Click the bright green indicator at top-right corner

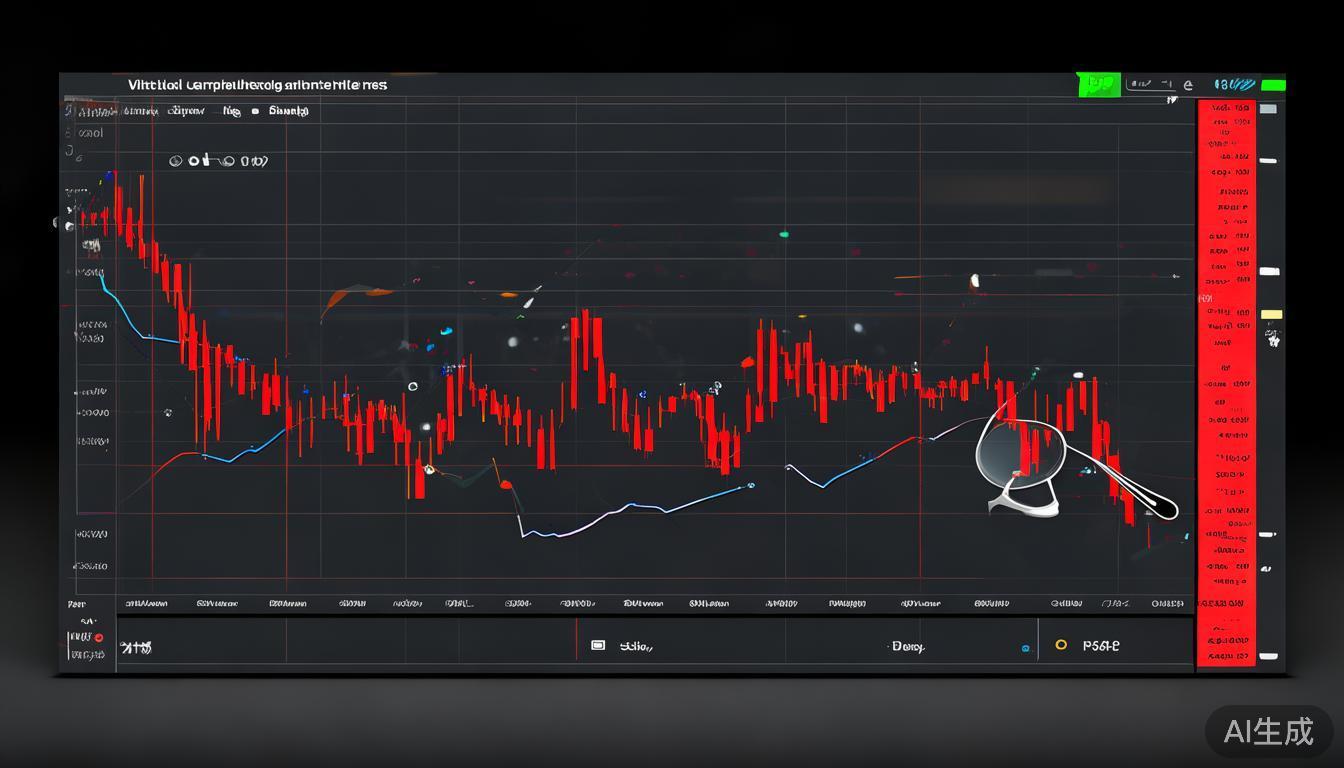[x=1273, y=86]
